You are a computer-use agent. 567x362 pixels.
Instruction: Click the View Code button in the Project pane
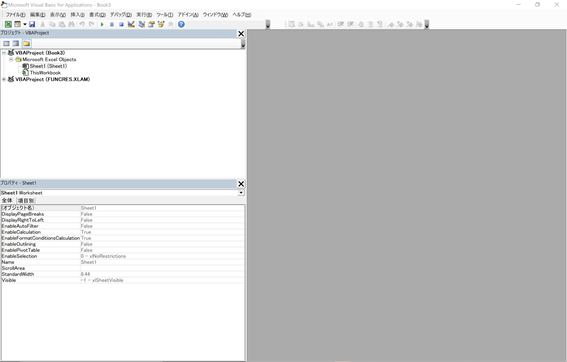[7, 43]
